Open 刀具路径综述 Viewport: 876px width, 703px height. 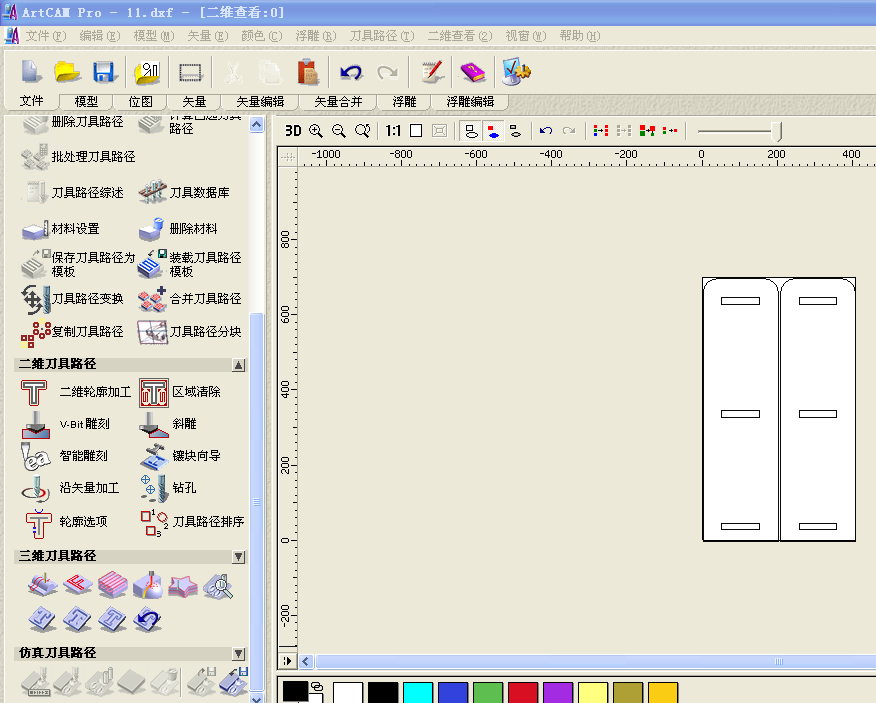tap(72, 193)
